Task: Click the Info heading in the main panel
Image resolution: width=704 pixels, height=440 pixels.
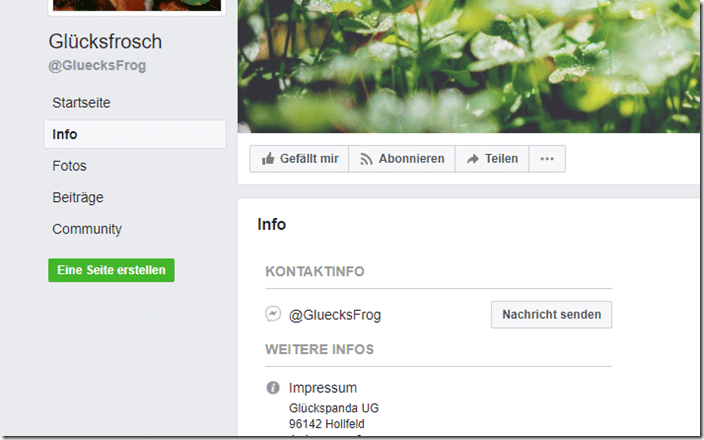Action: pos(272,224)
